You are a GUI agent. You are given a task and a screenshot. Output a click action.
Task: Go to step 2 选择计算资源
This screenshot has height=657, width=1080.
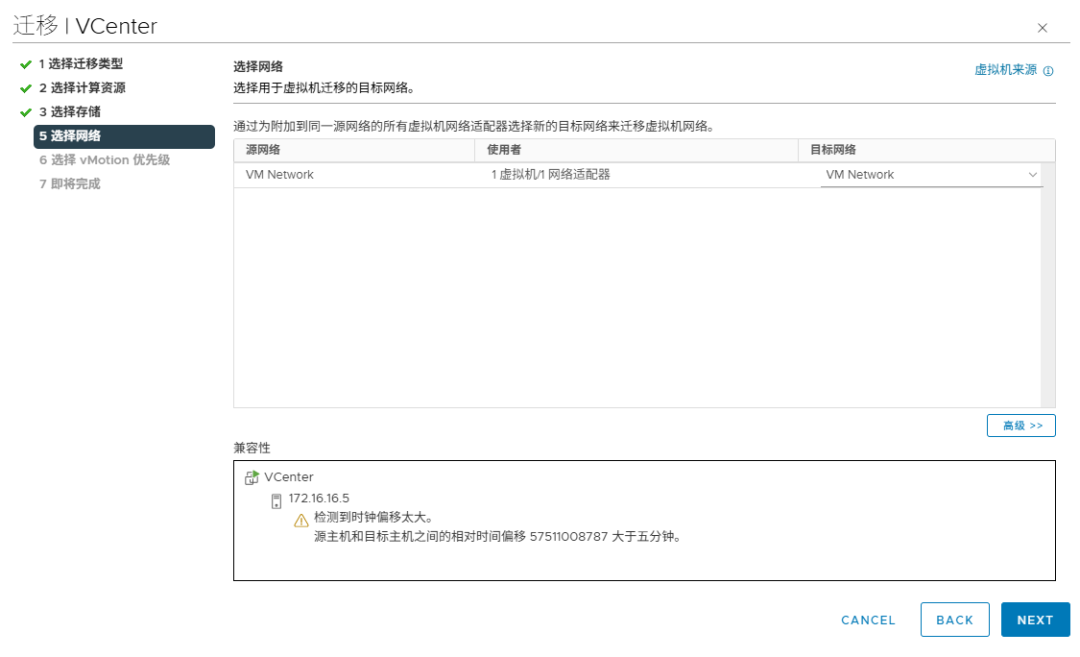coord(82,88)
